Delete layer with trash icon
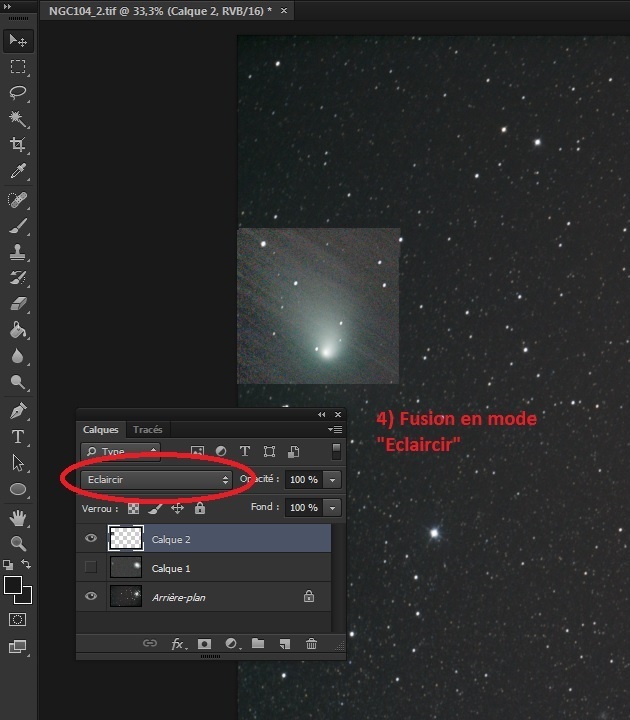This screenshot has width=630, height=720. (x=311, y=644)
